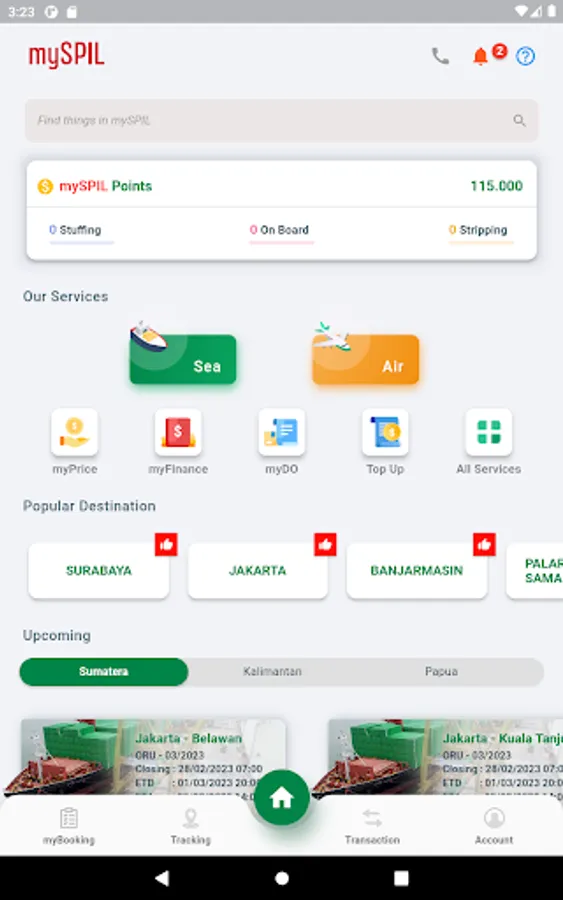Open the Tracking bottom tab

[x=191, y=825]
